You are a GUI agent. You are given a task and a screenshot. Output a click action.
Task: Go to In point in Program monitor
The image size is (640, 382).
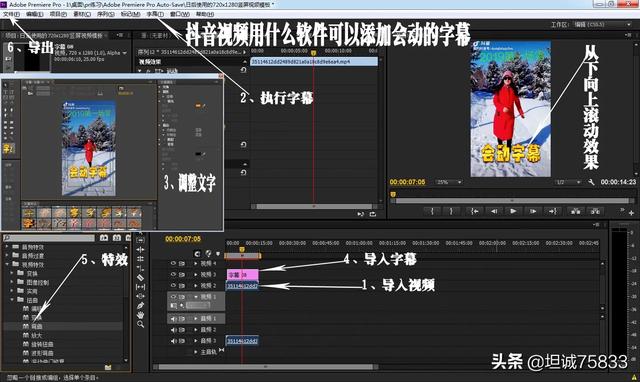point(474,211)
